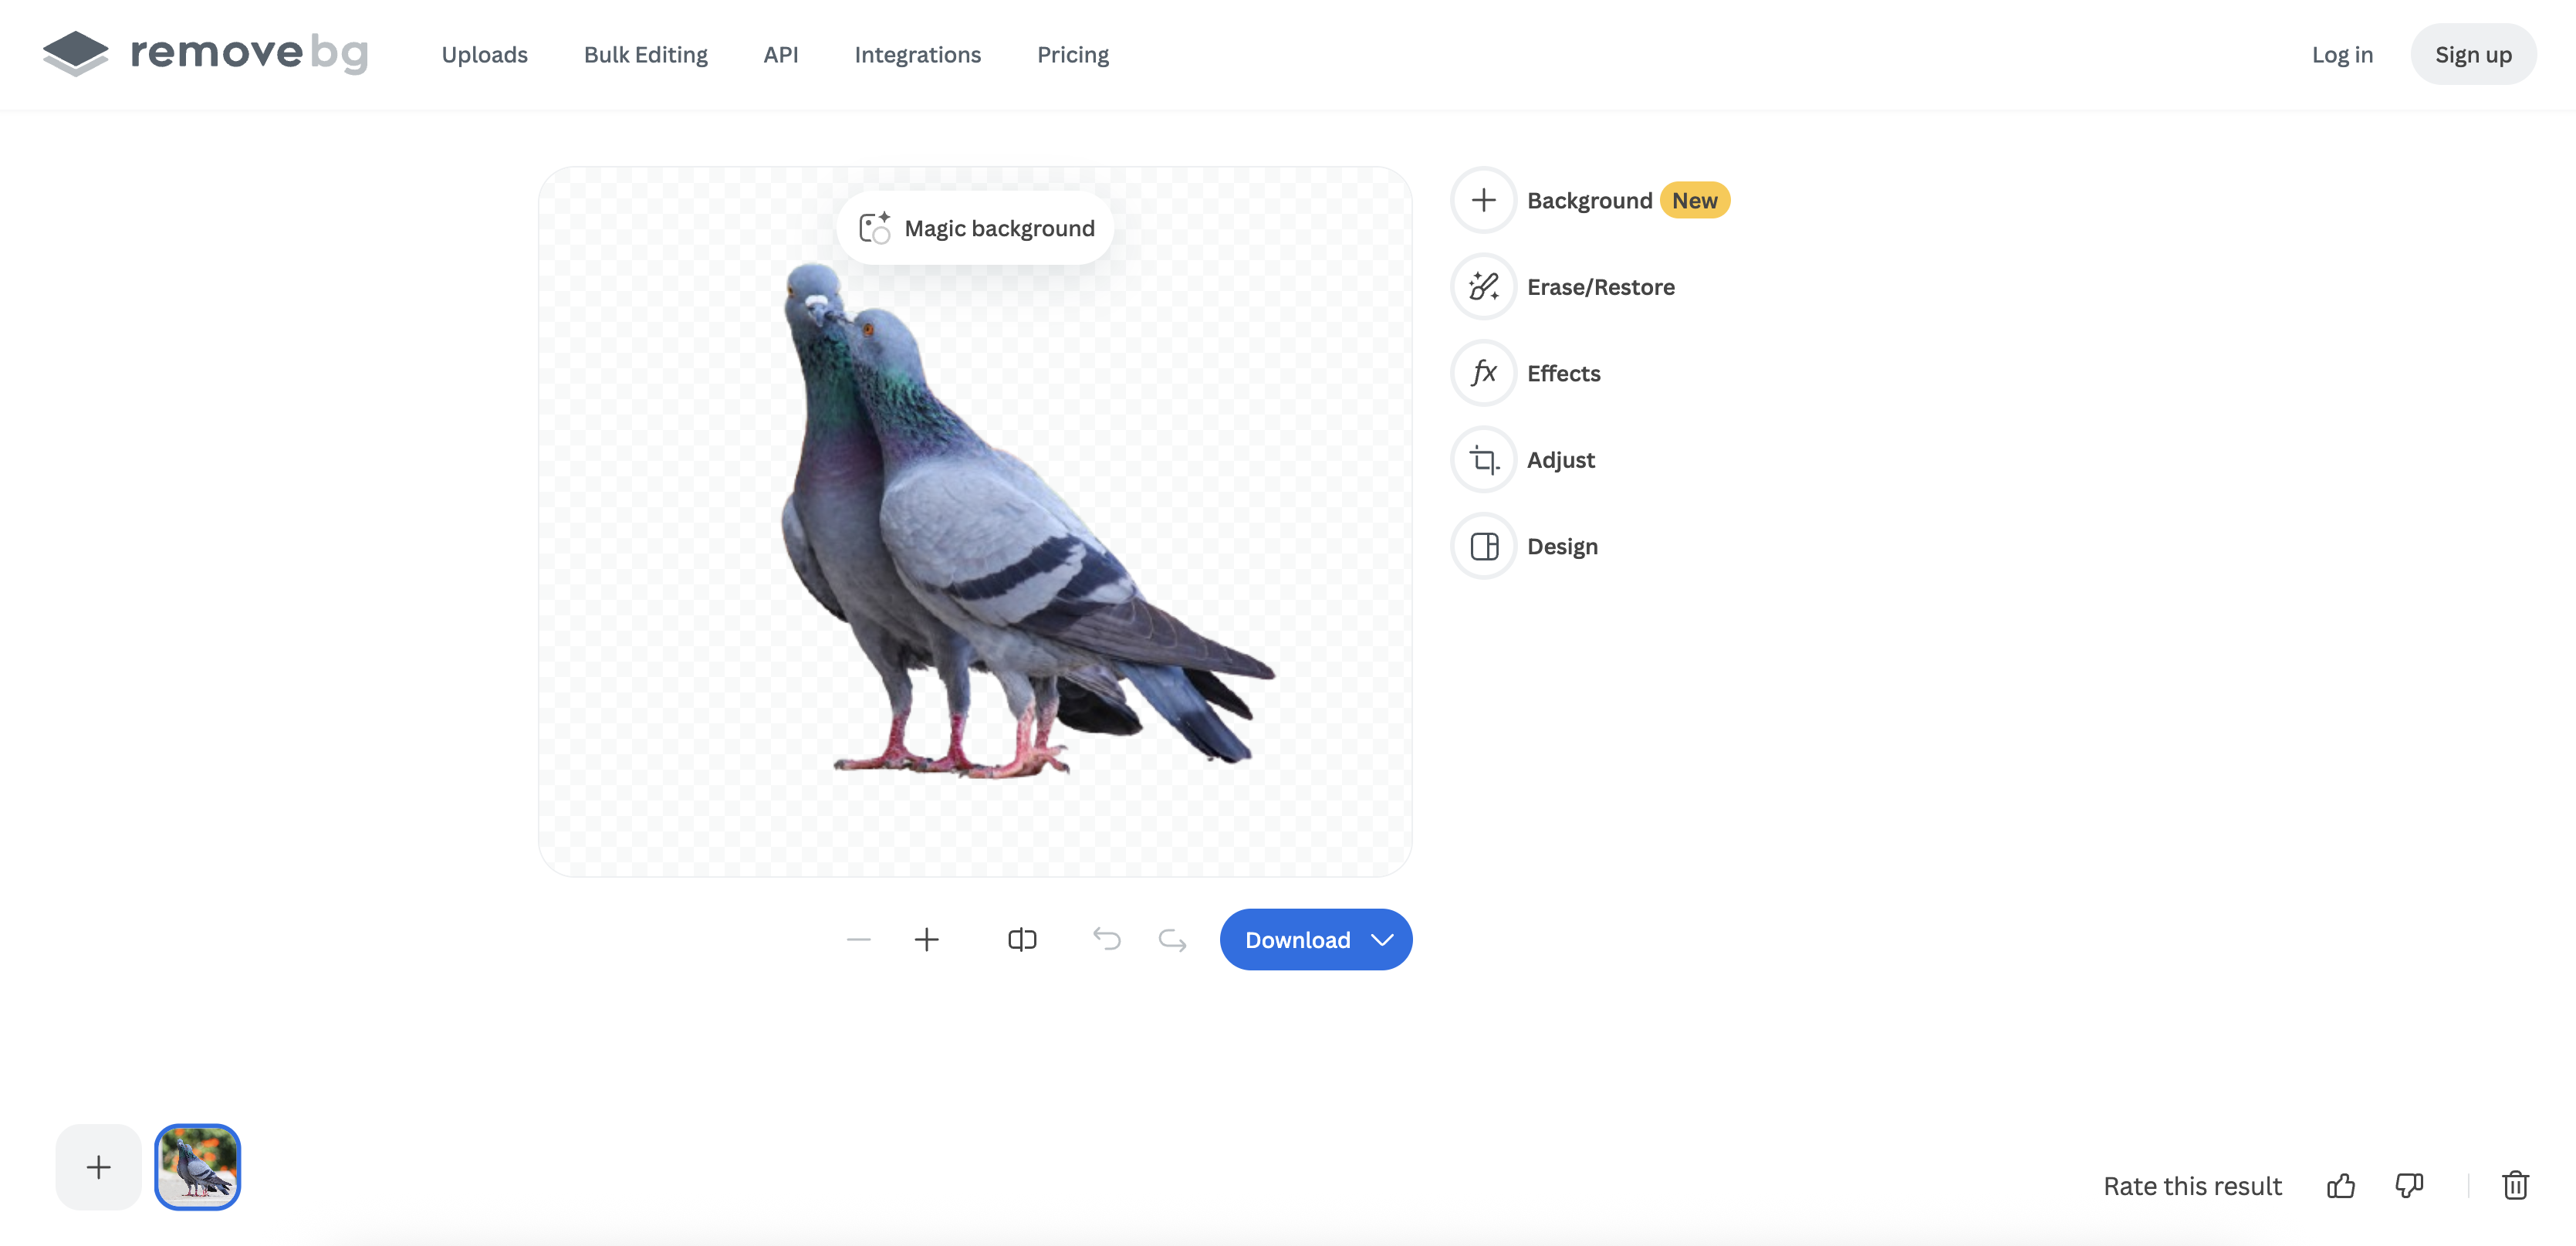
Task: Click the Sign up button
Action: (2472, 55)
